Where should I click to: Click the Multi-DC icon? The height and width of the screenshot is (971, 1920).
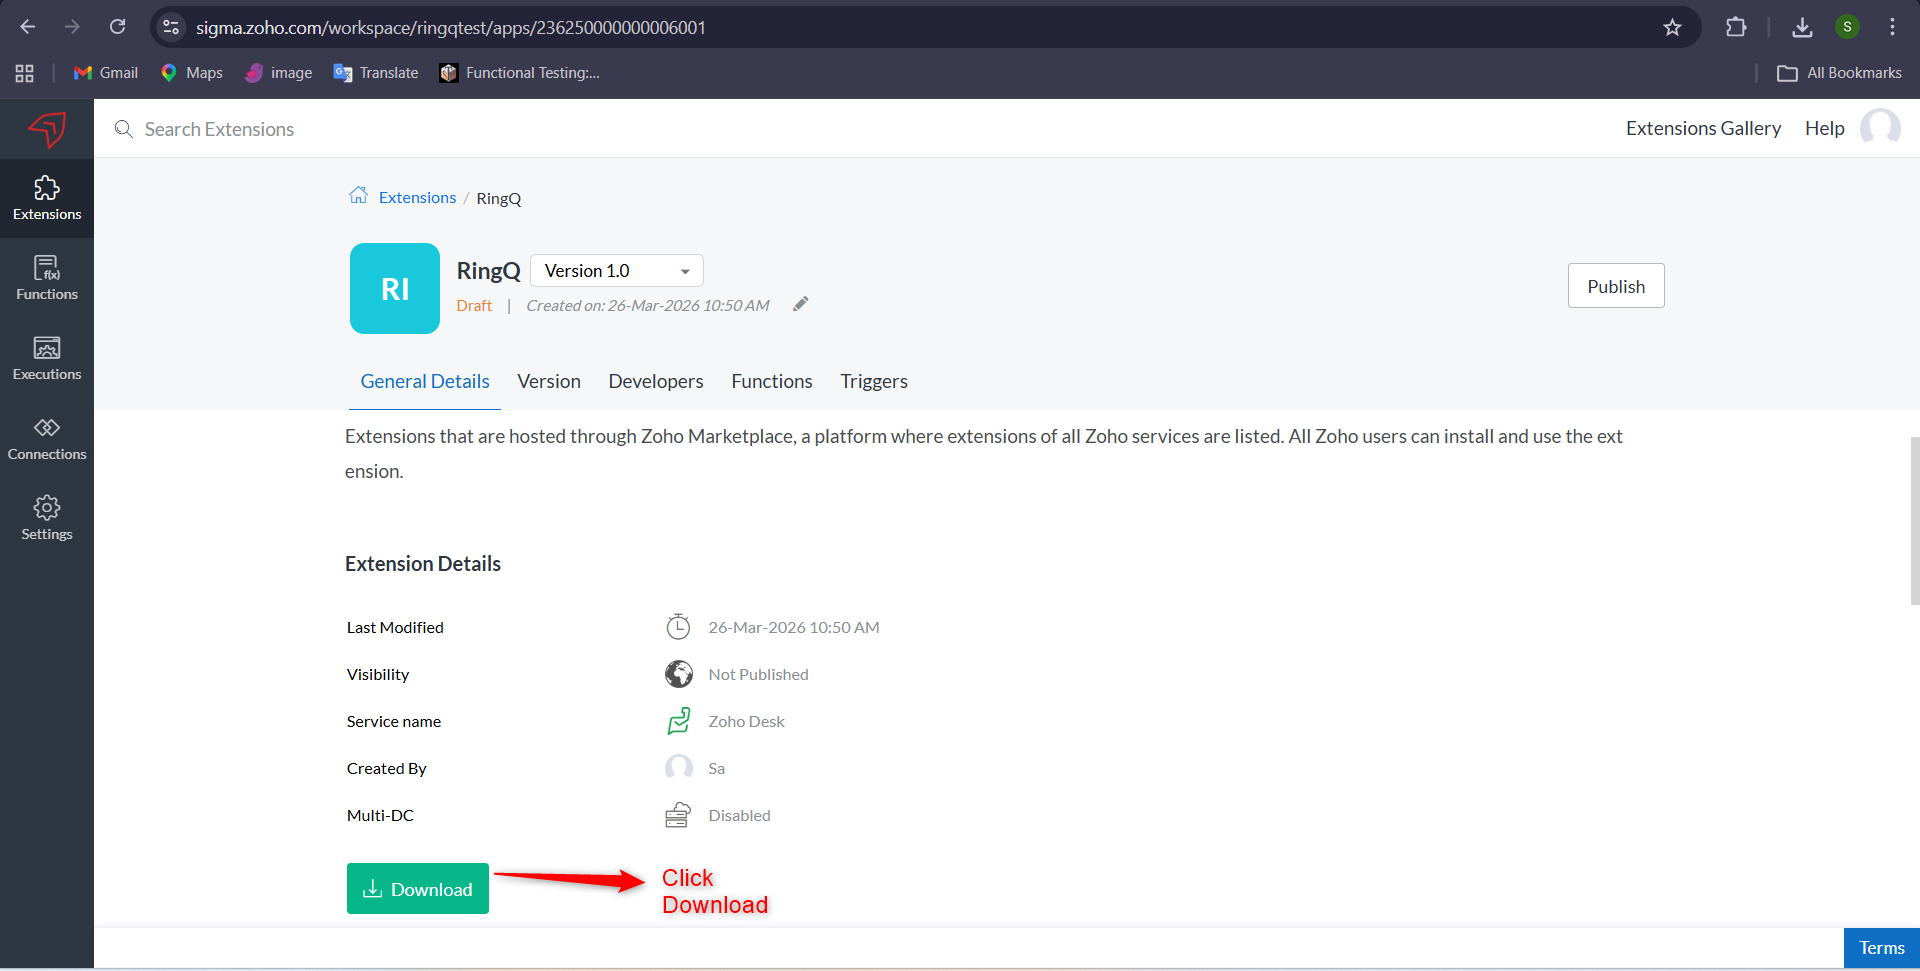(678, 815)
